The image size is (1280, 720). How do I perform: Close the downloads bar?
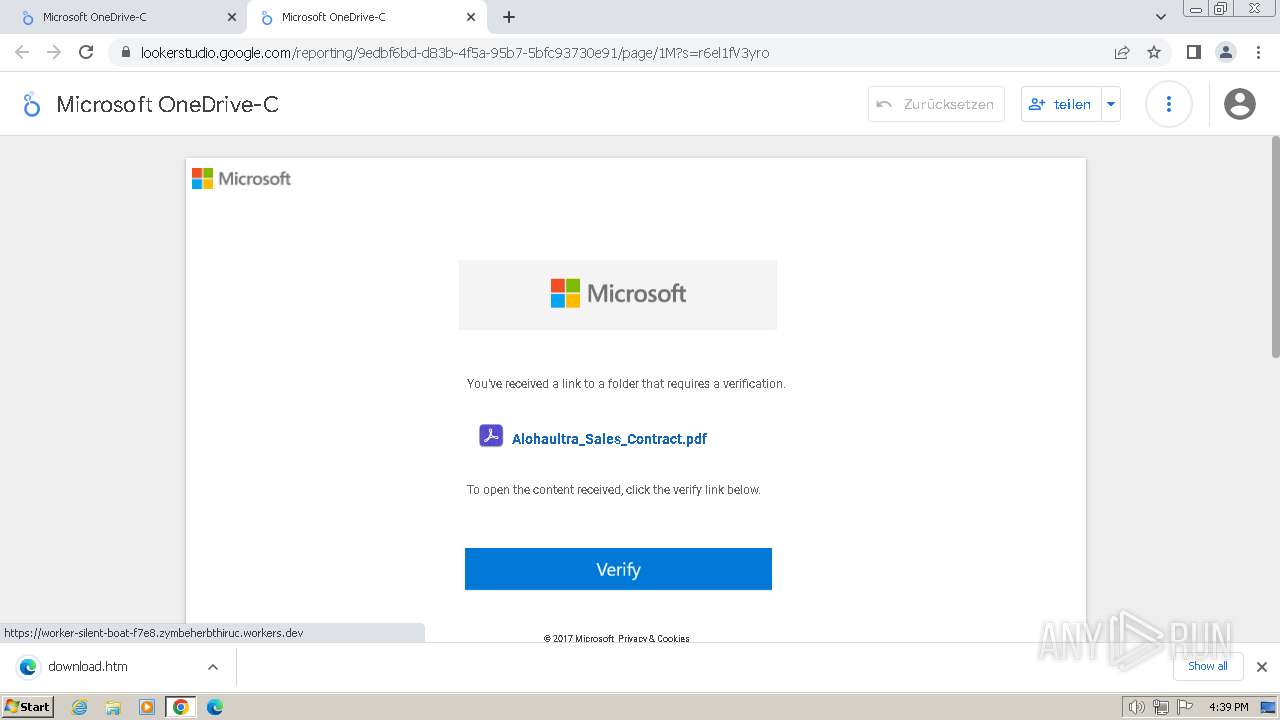[1262, 667]
